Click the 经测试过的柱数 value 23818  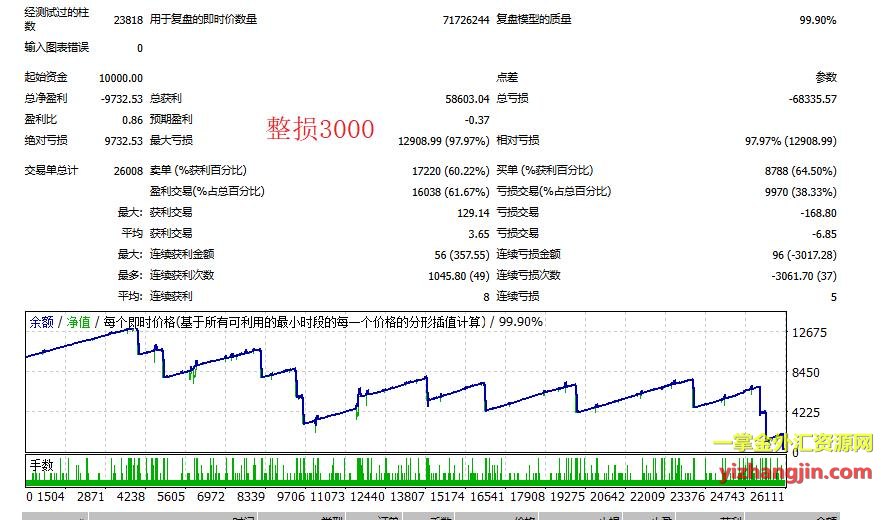click(128, 20)
